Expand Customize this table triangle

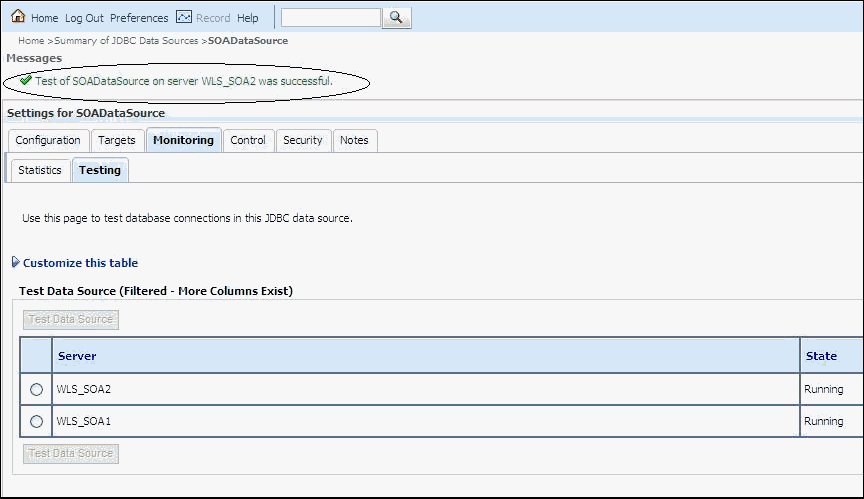point(15,263)
